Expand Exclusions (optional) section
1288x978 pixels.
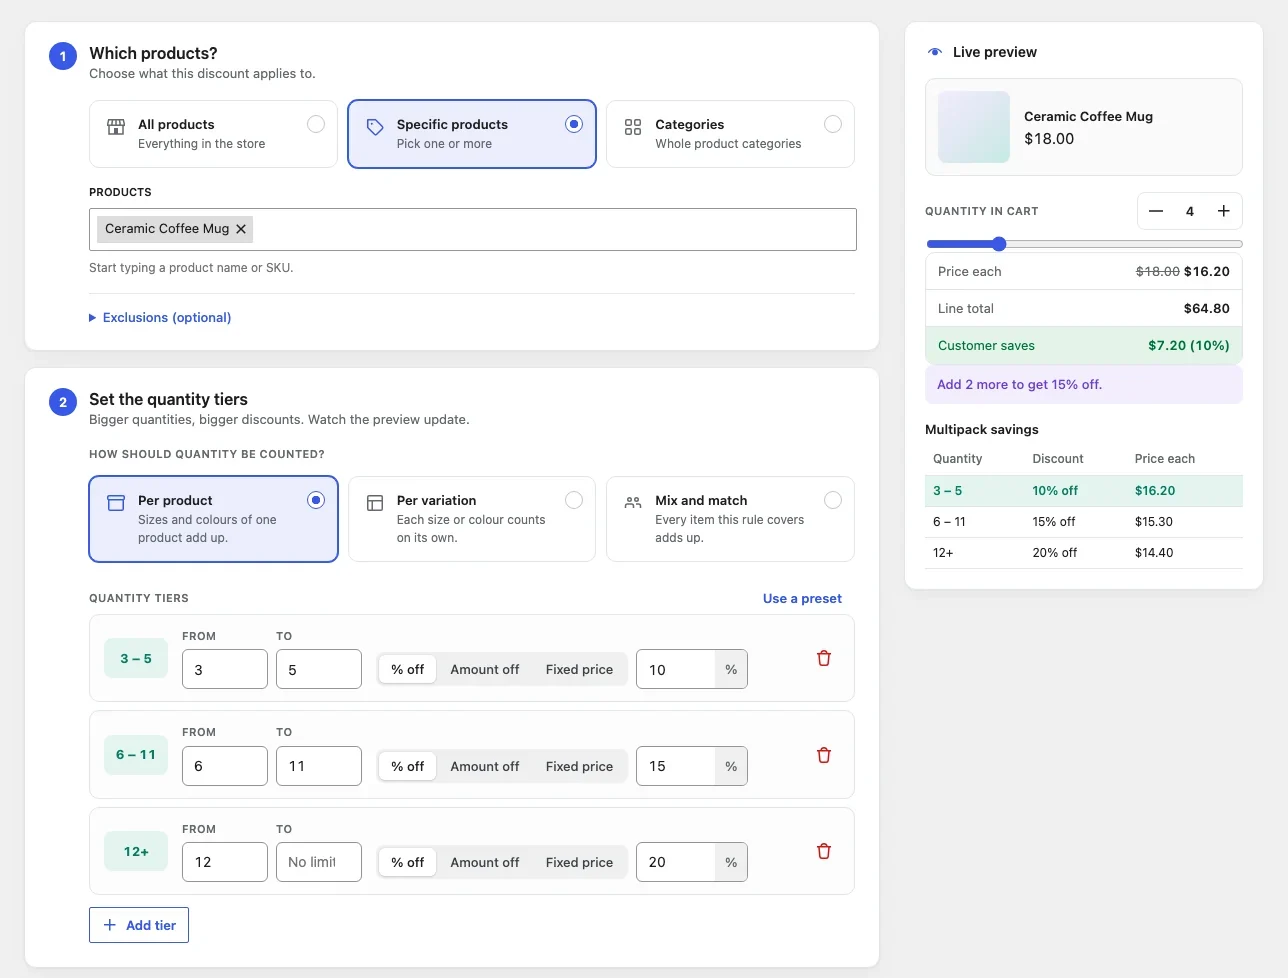[x=160, y=318]
